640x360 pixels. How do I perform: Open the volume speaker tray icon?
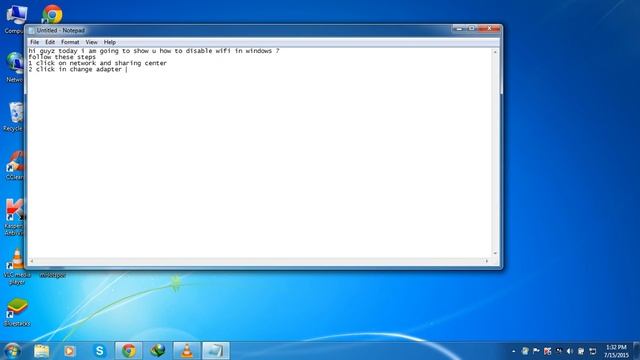[x=570, y=351]
